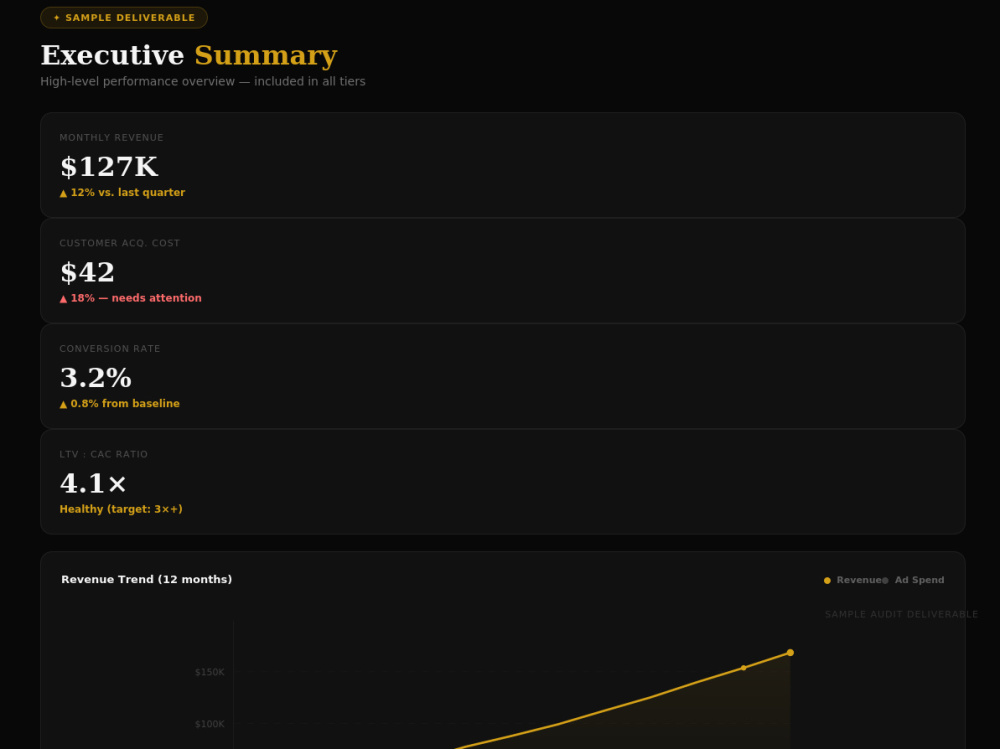Click the yellow Revenue legend dot

[827, 581]
